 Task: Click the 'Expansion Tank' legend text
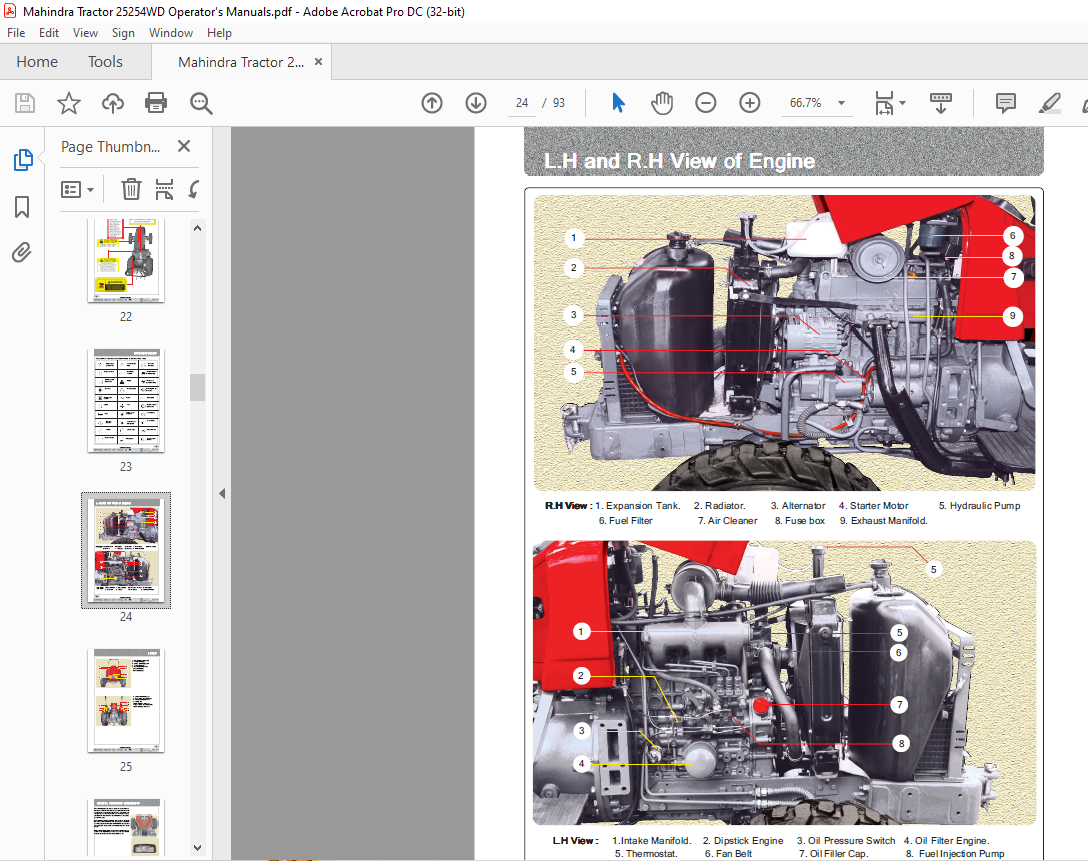tap(643, 506)
